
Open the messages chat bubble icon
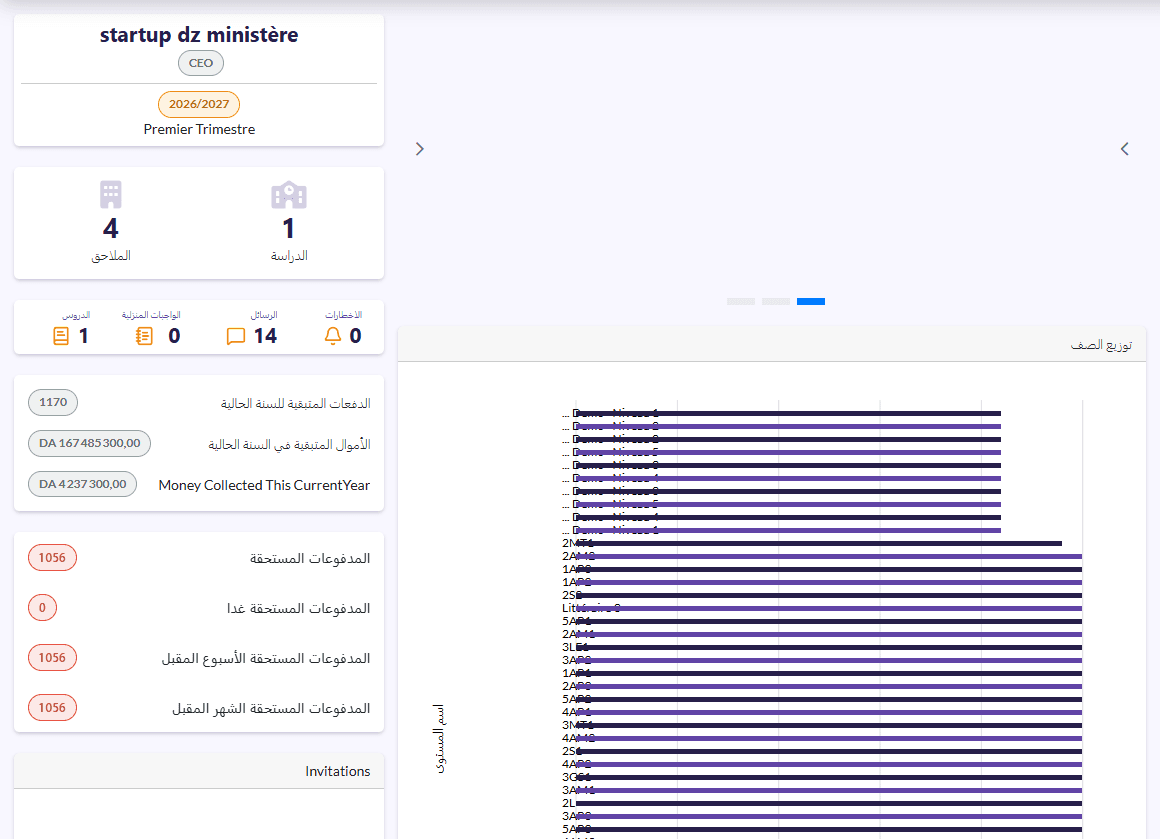[x=236, y=337]
